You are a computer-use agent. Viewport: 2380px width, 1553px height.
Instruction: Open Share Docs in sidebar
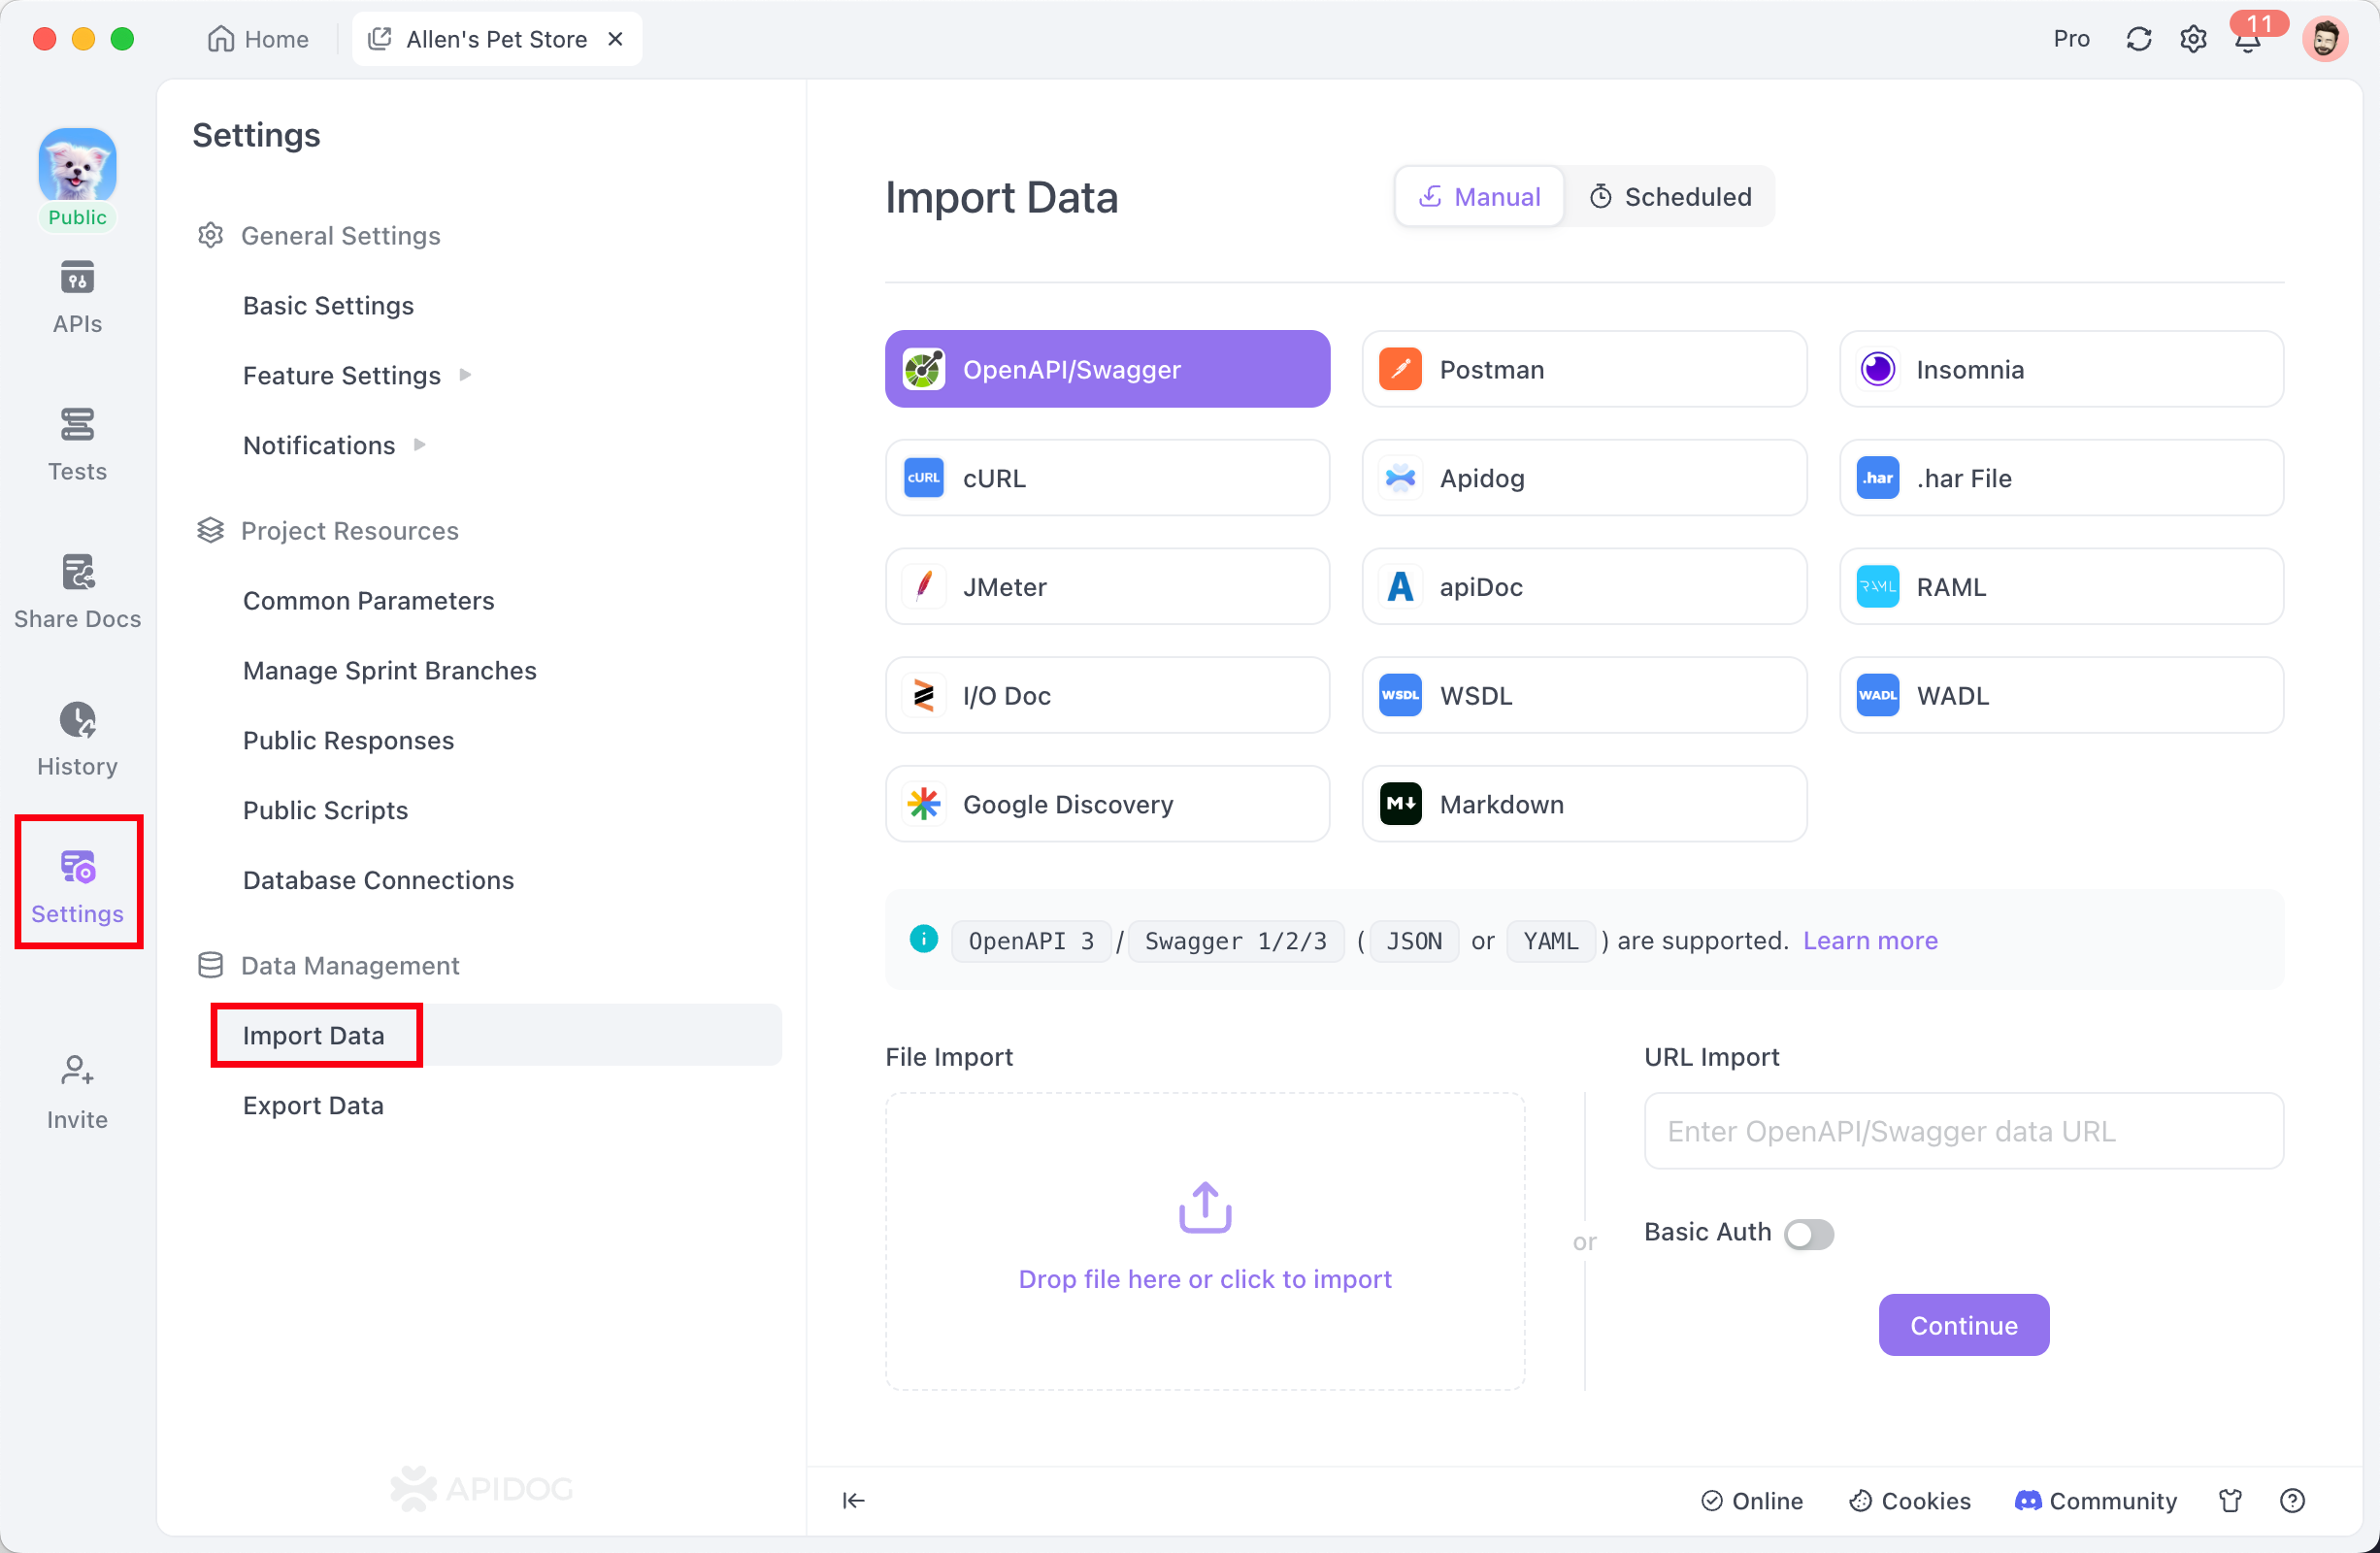[x=77, y=591]
